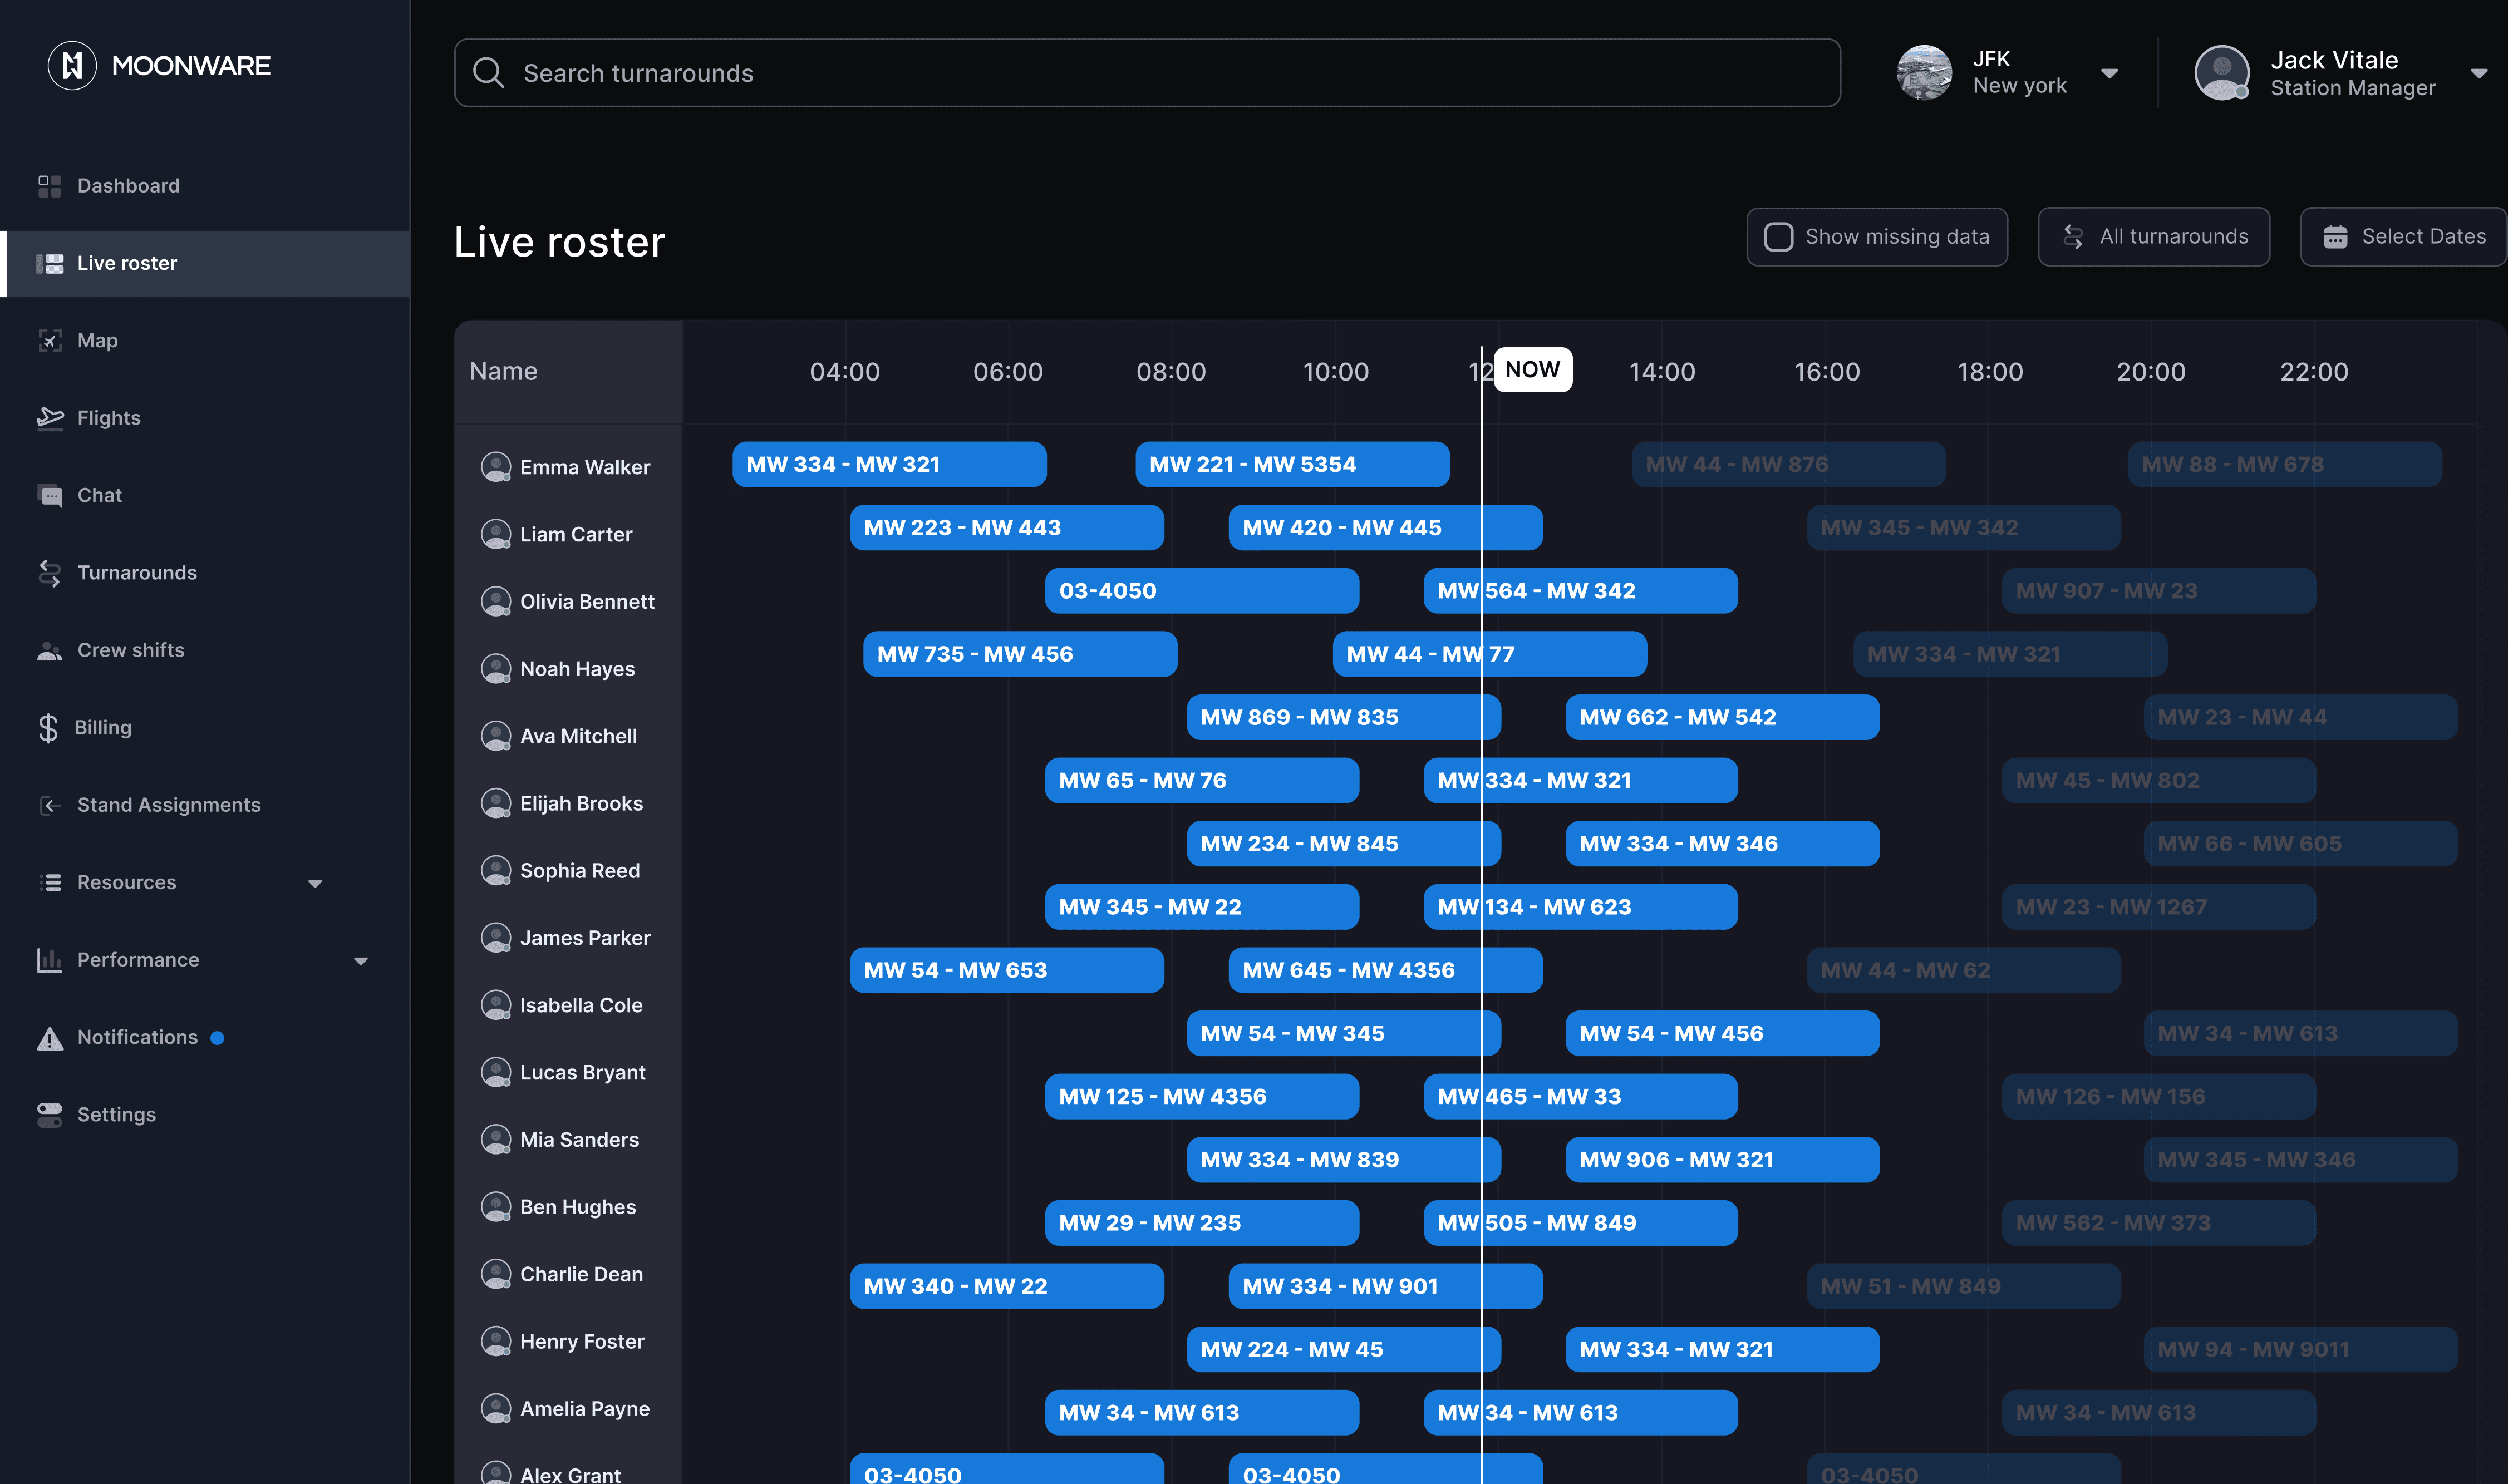The image size is (2508, 1484).
Task: Click the Stand Assignments icon
Action: 50,805
